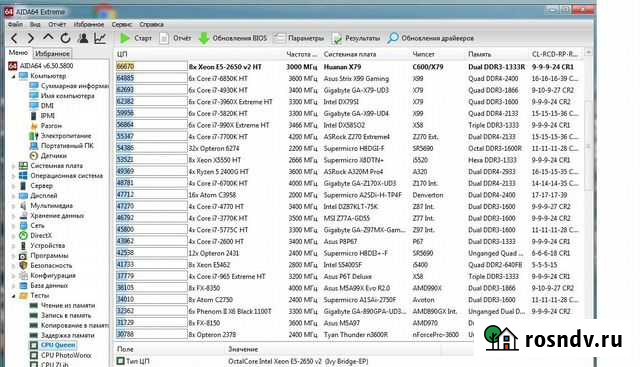Click the Forward navigation arrow
Screen dimensions: 640x367
[31, 38]
